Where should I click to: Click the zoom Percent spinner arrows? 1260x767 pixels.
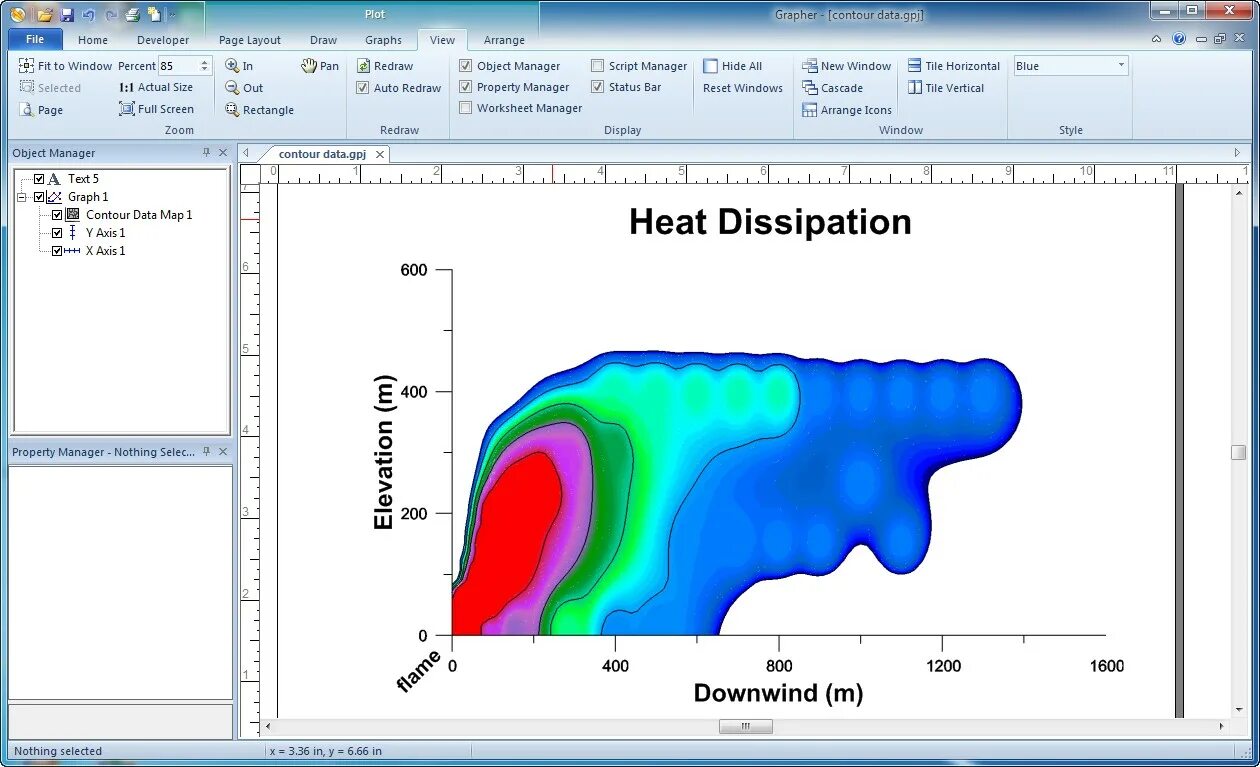205,66
